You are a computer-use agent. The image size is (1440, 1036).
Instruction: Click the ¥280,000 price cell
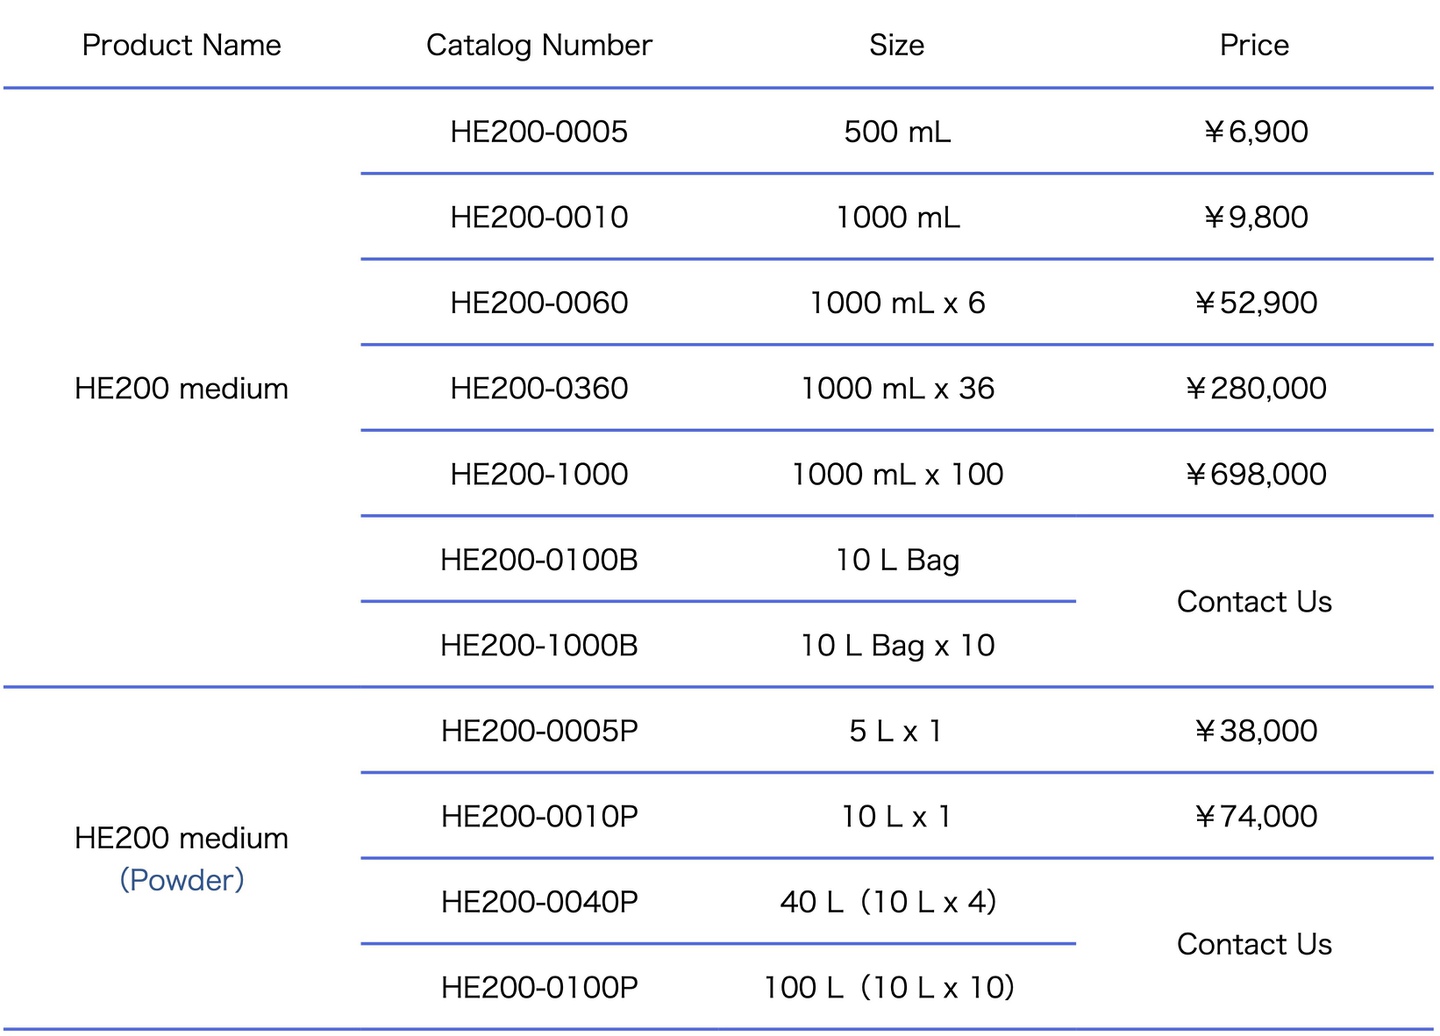1255,388
